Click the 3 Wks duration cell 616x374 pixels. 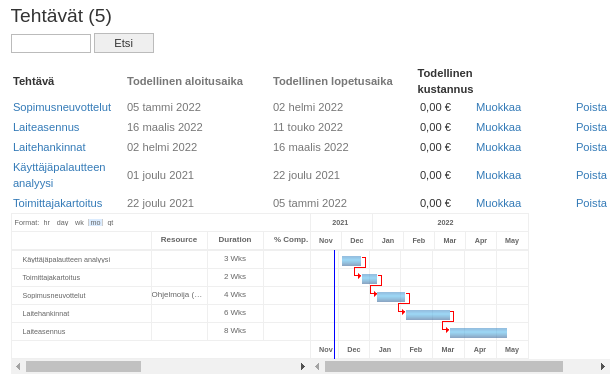pos(235,258)
